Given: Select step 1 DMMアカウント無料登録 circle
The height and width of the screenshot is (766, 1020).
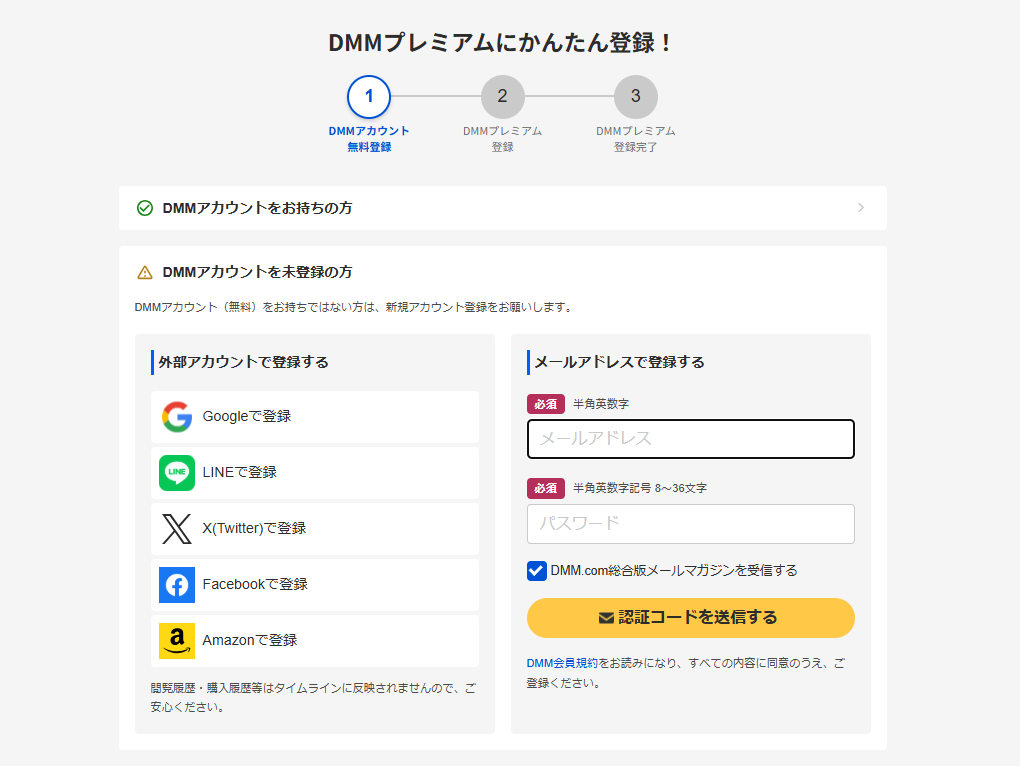Looking at the screenshot, I should [x=369, y=97].
